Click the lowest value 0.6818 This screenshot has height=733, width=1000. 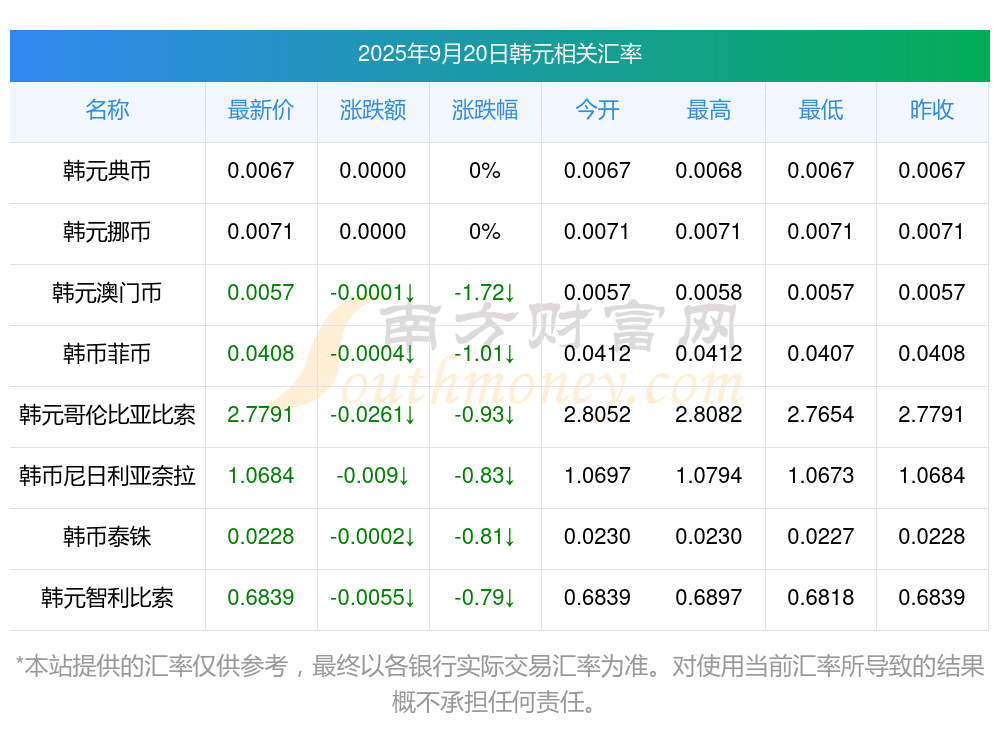click(x=821, y=598)
